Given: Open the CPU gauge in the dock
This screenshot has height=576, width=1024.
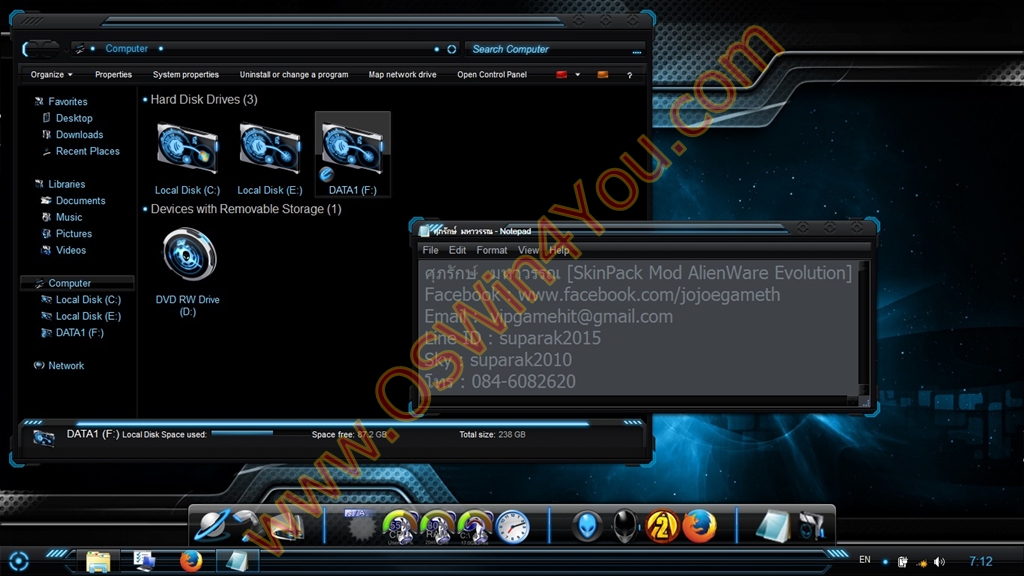Looking at the screenshot, I should click(x=400, y=527).
